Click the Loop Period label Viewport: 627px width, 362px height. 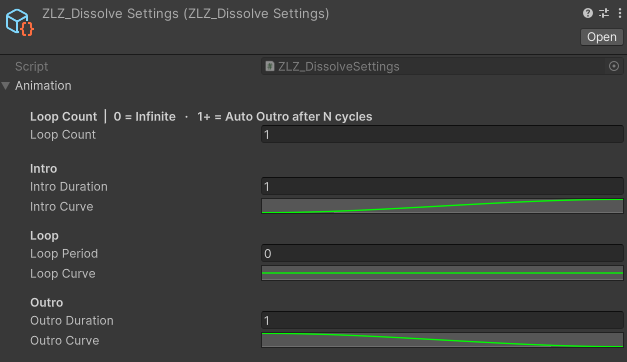click(x=64, y=254)
